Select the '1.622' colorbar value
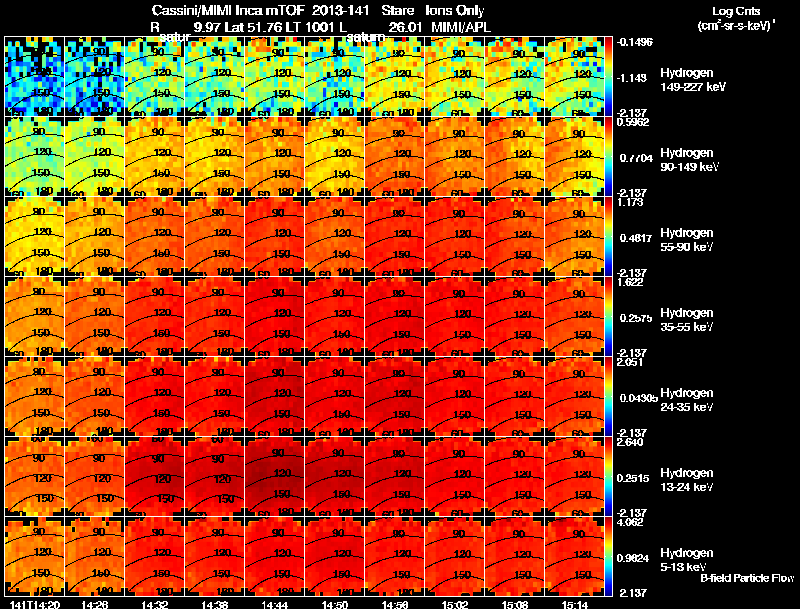This screenshot has height=609, width=800. (630, 283)
